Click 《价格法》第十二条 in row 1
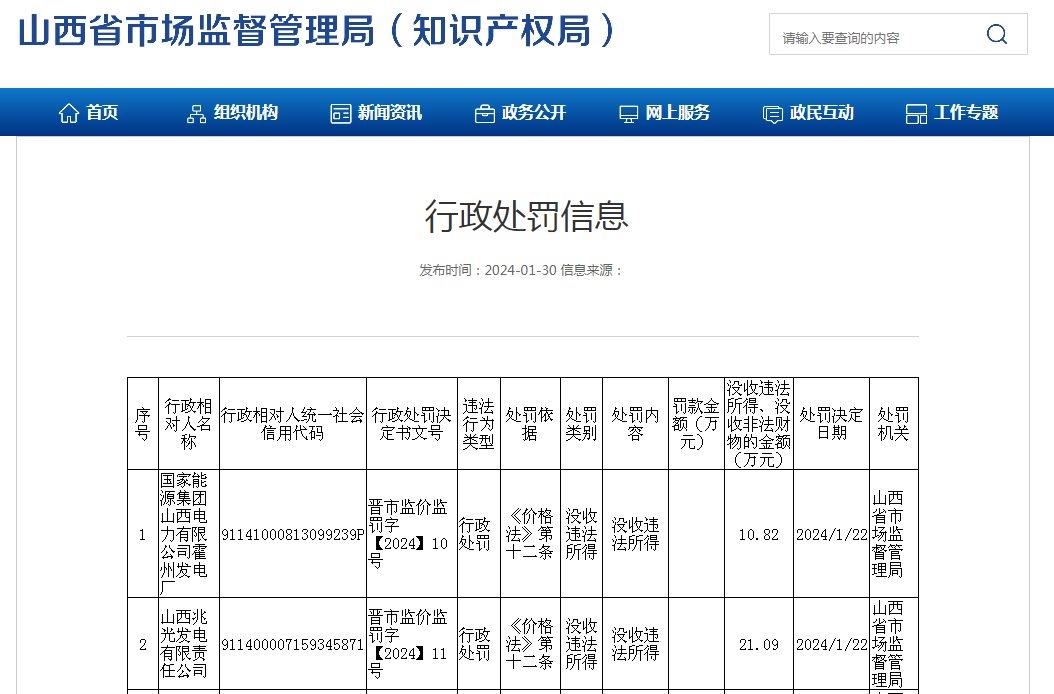 (x=530, y=534)
